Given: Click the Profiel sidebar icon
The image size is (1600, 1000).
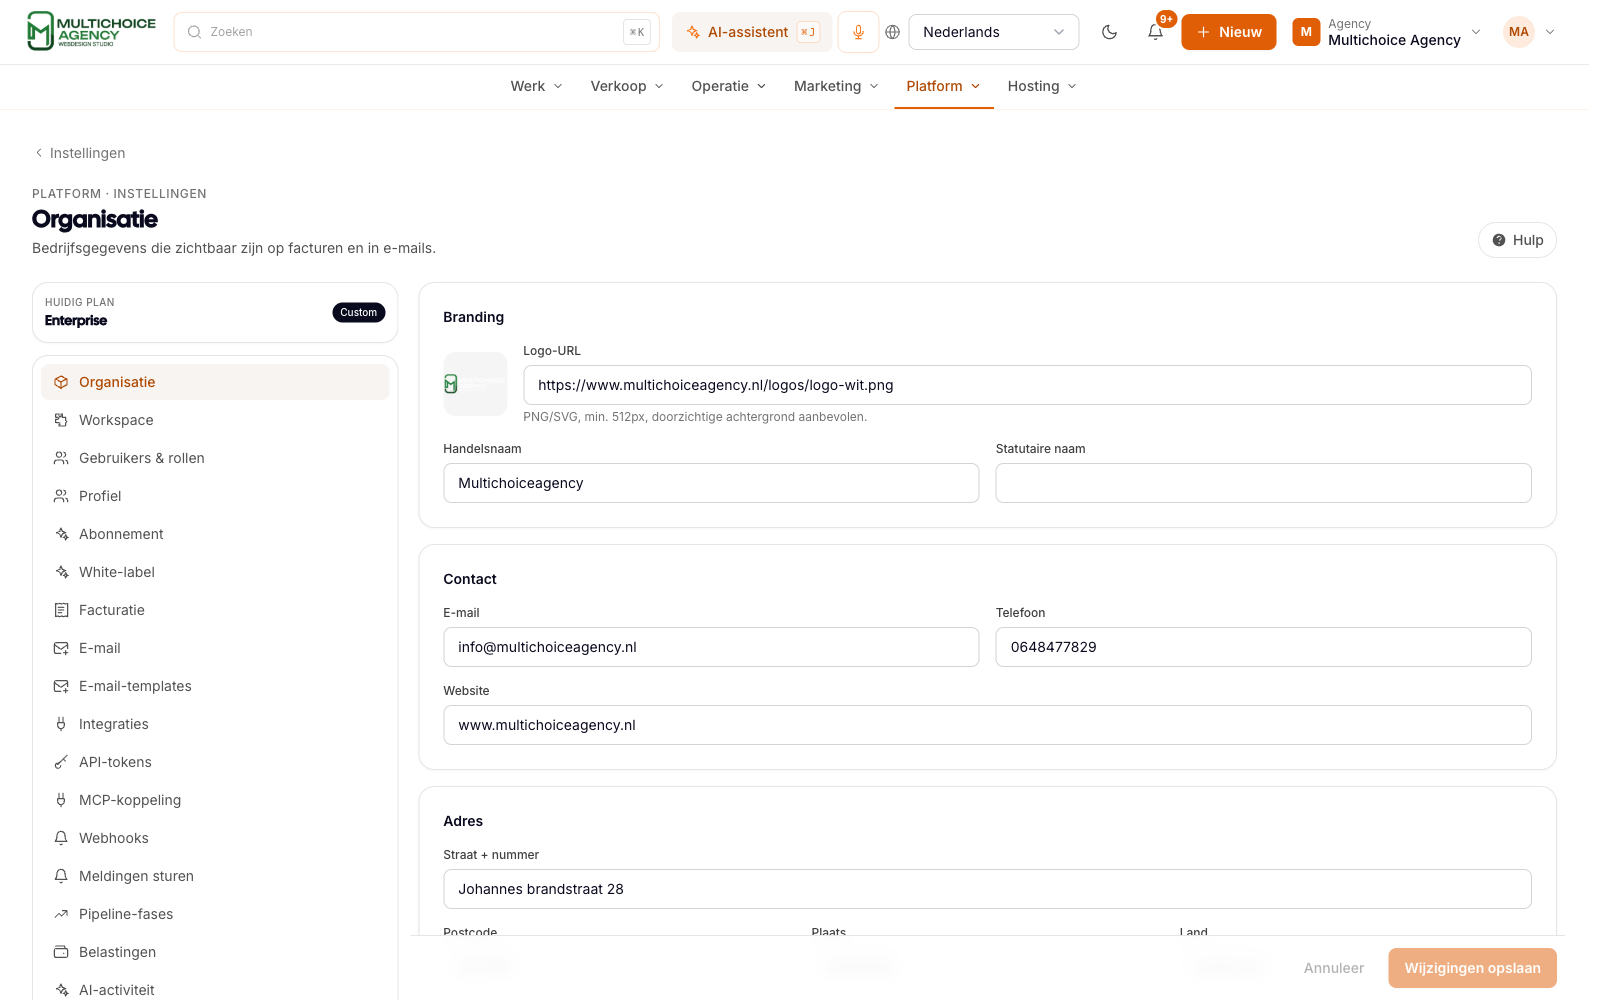Looking at the screenshot, I should tap(61, 496).
